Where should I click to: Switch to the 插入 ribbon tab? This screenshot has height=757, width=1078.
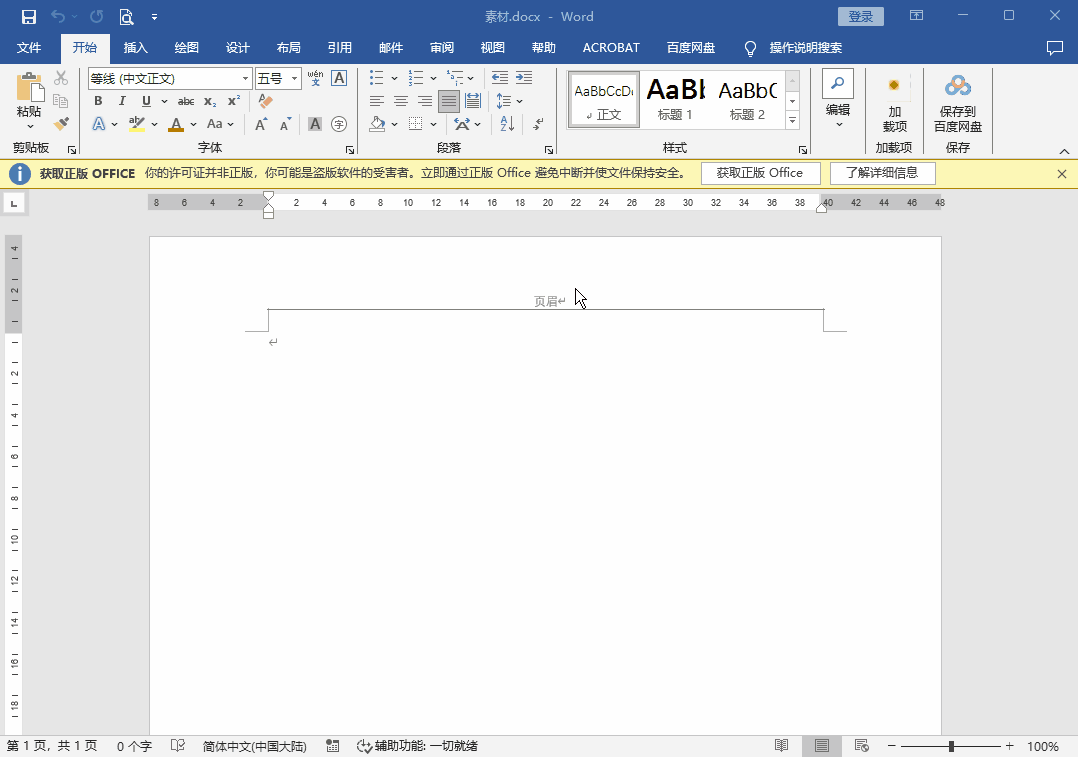click(136, 47)
